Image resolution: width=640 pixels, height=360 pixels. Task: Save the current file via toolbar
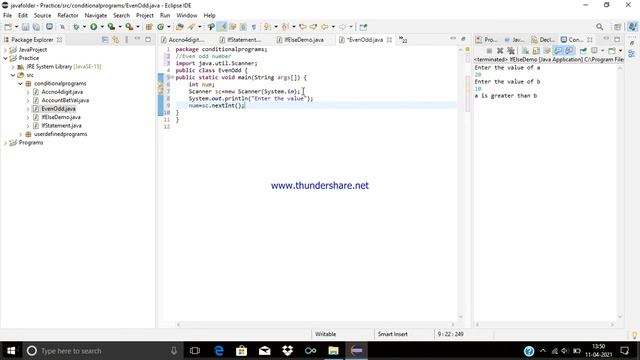(x=25, y=27)
